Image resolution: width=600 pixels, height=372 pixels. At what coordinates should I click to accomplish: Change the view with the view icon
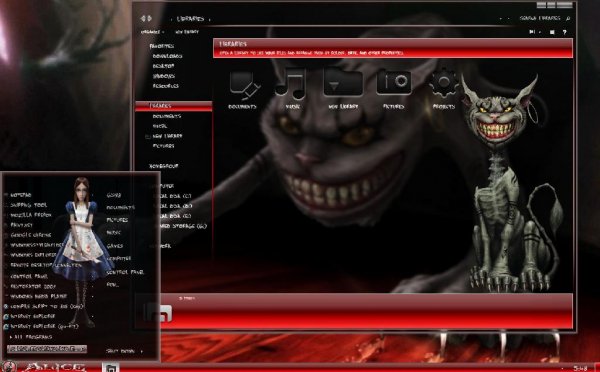tap(532, 32)
